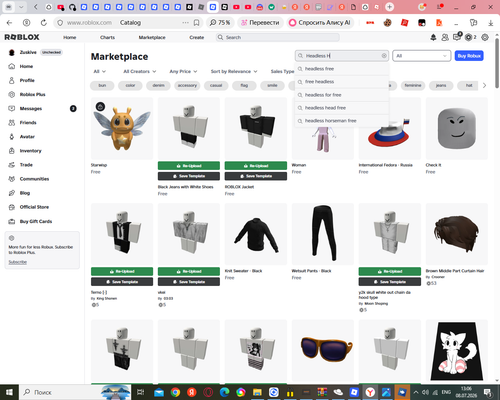Open the Charts top navigation tab
500x400 pixels.
tap(107, 37)
